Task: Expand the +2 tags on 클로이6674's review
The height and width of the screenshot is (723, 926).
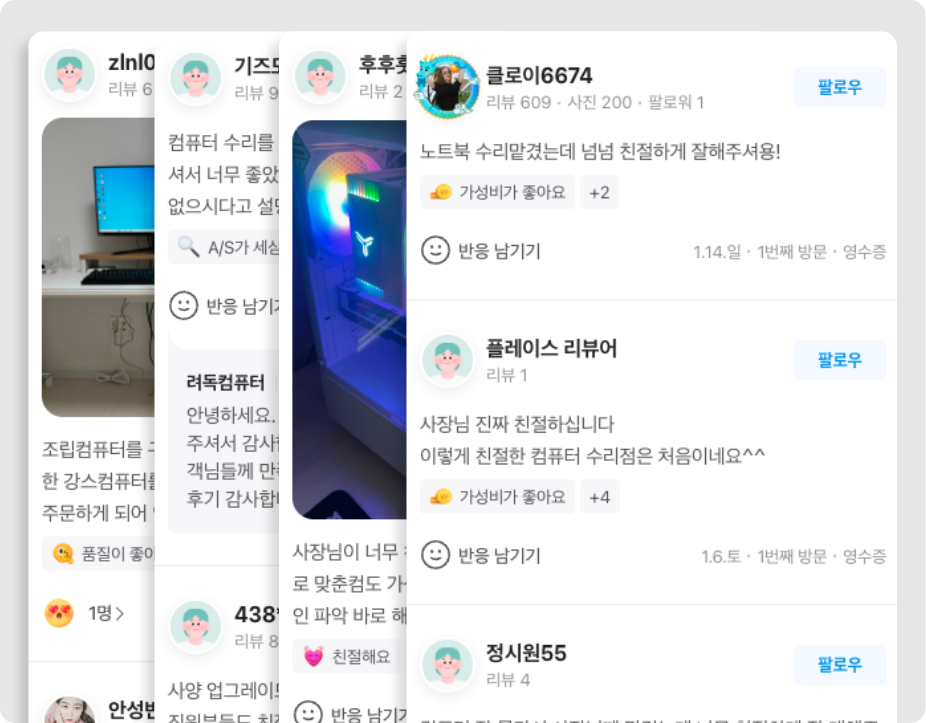Action: pos(599,192)
